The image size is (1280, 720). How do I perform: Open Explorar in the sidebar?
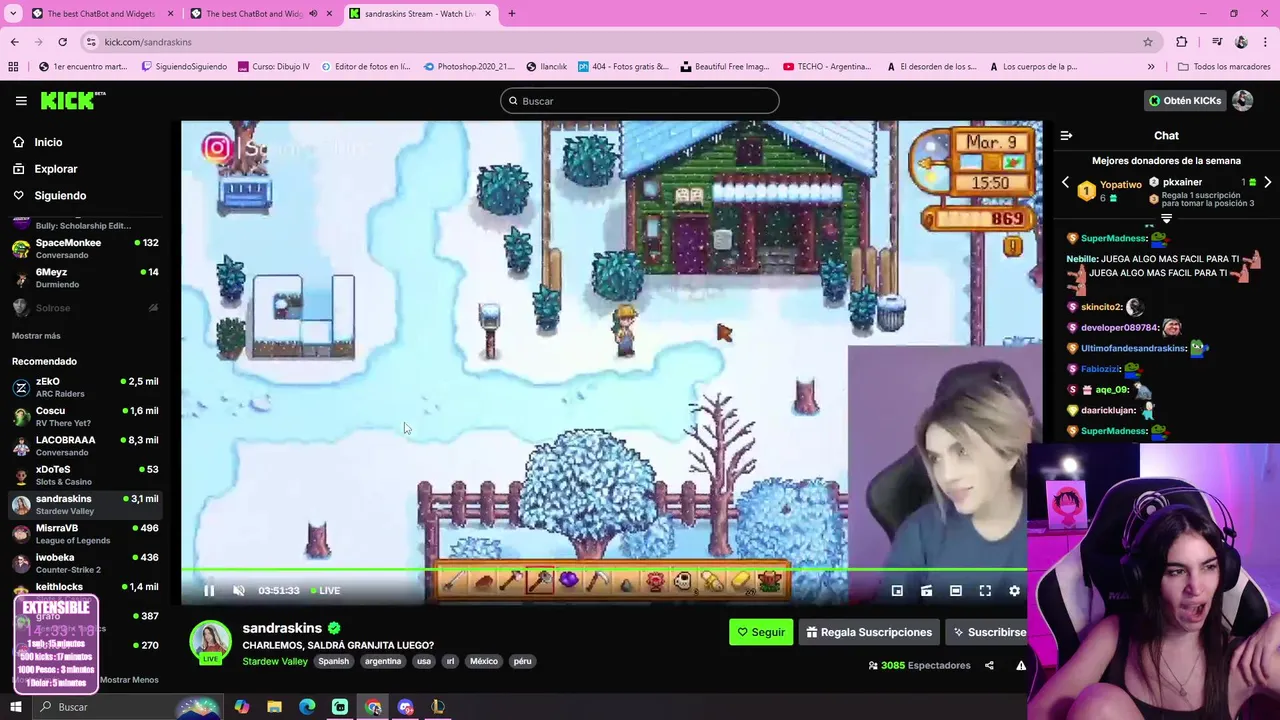point(55,169)
